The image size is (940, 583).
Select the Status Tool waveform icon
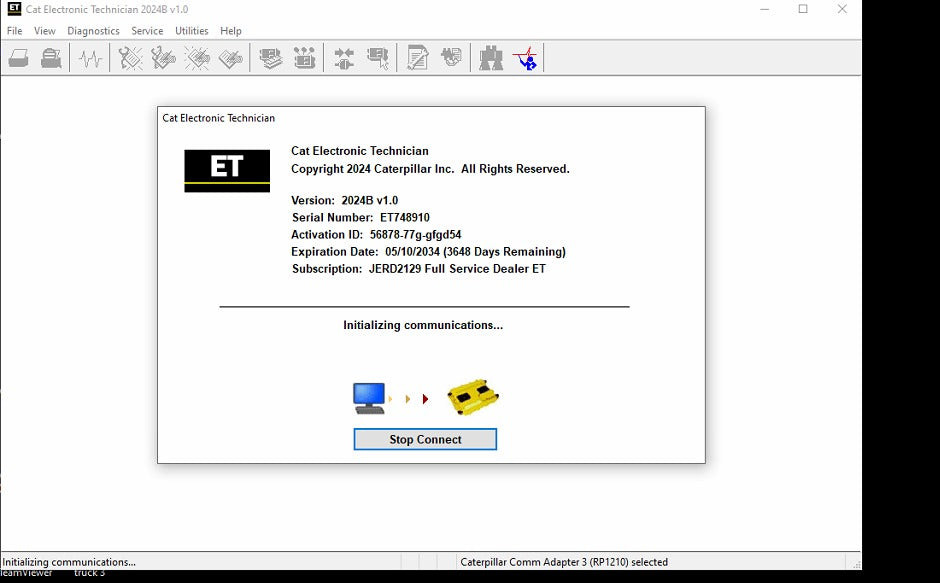(x=91, y=57)
